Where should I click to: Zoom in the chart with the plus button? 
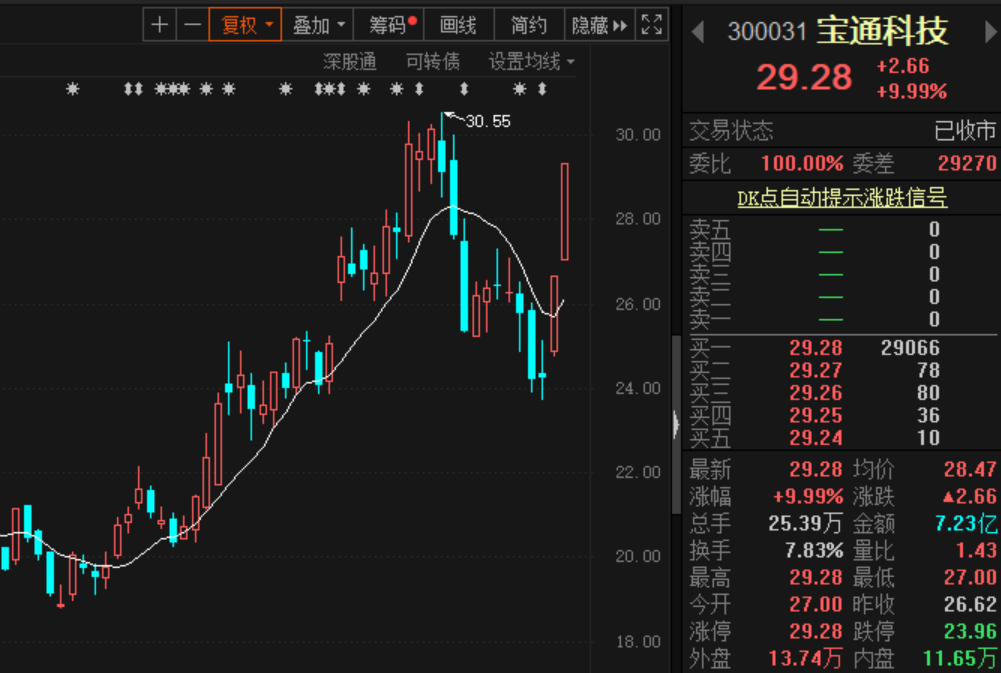pyautogui.click(x=160, y=25)
